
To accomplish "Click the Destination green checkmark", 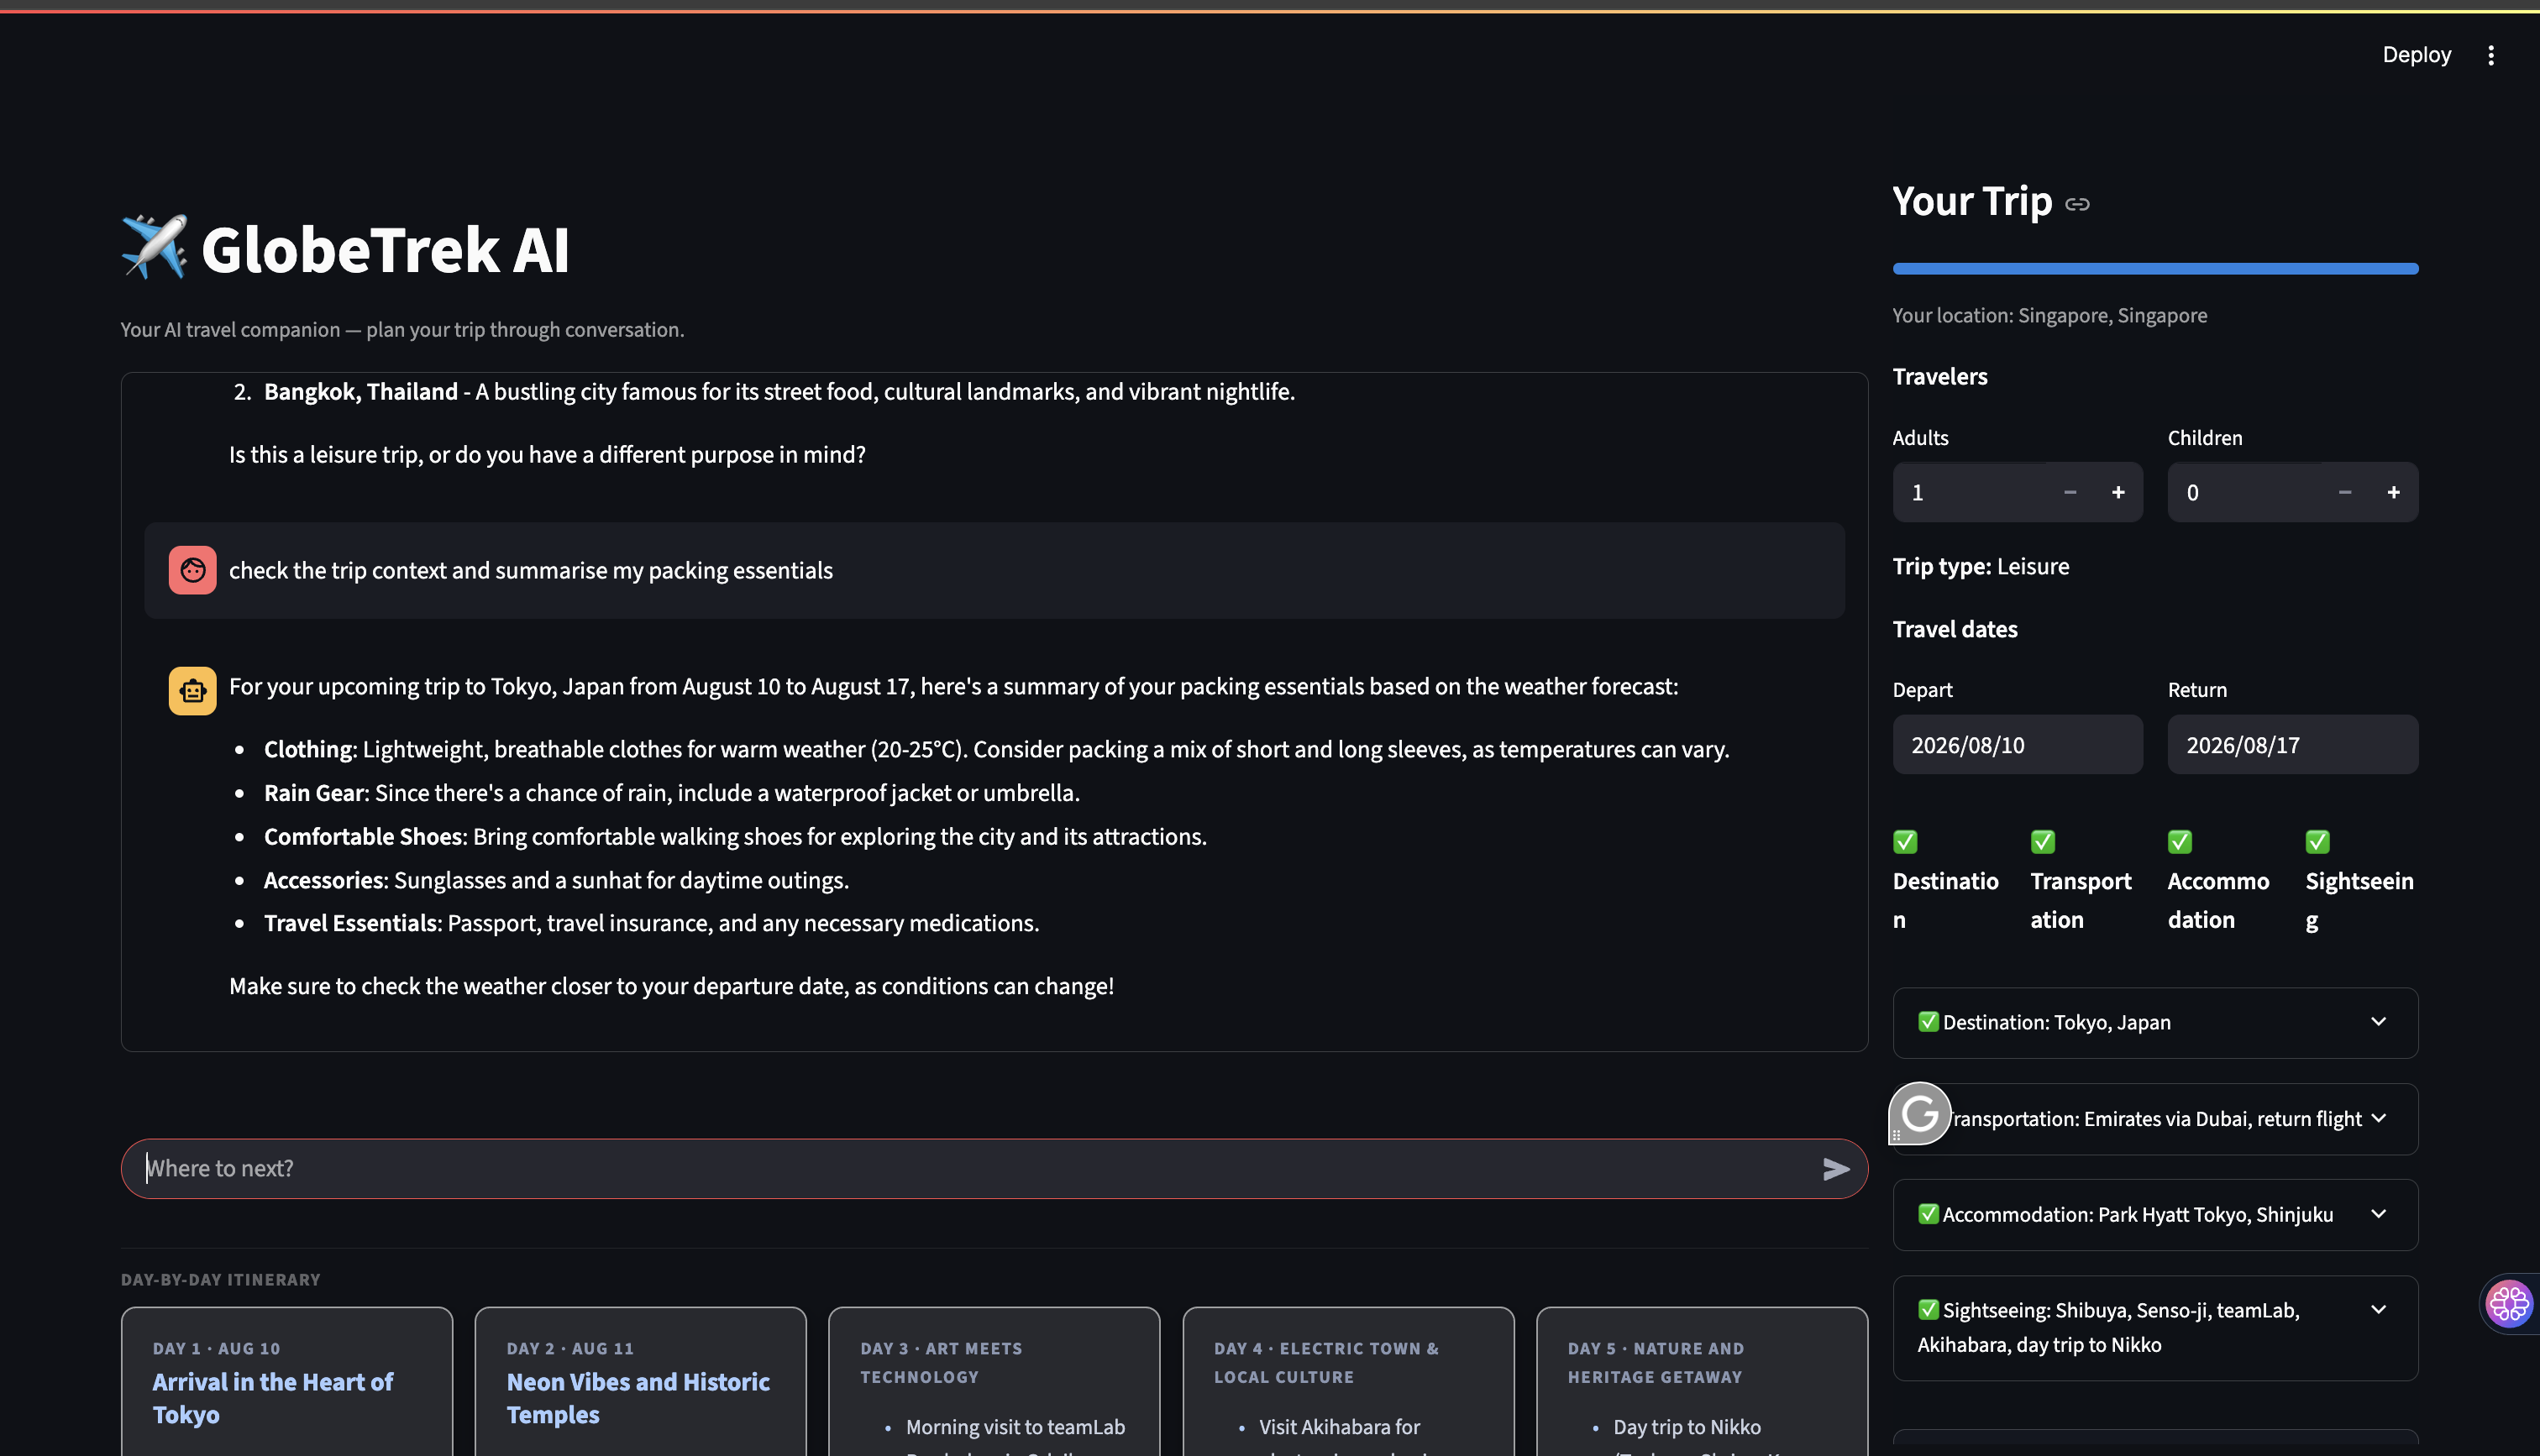I will 1905,842.
